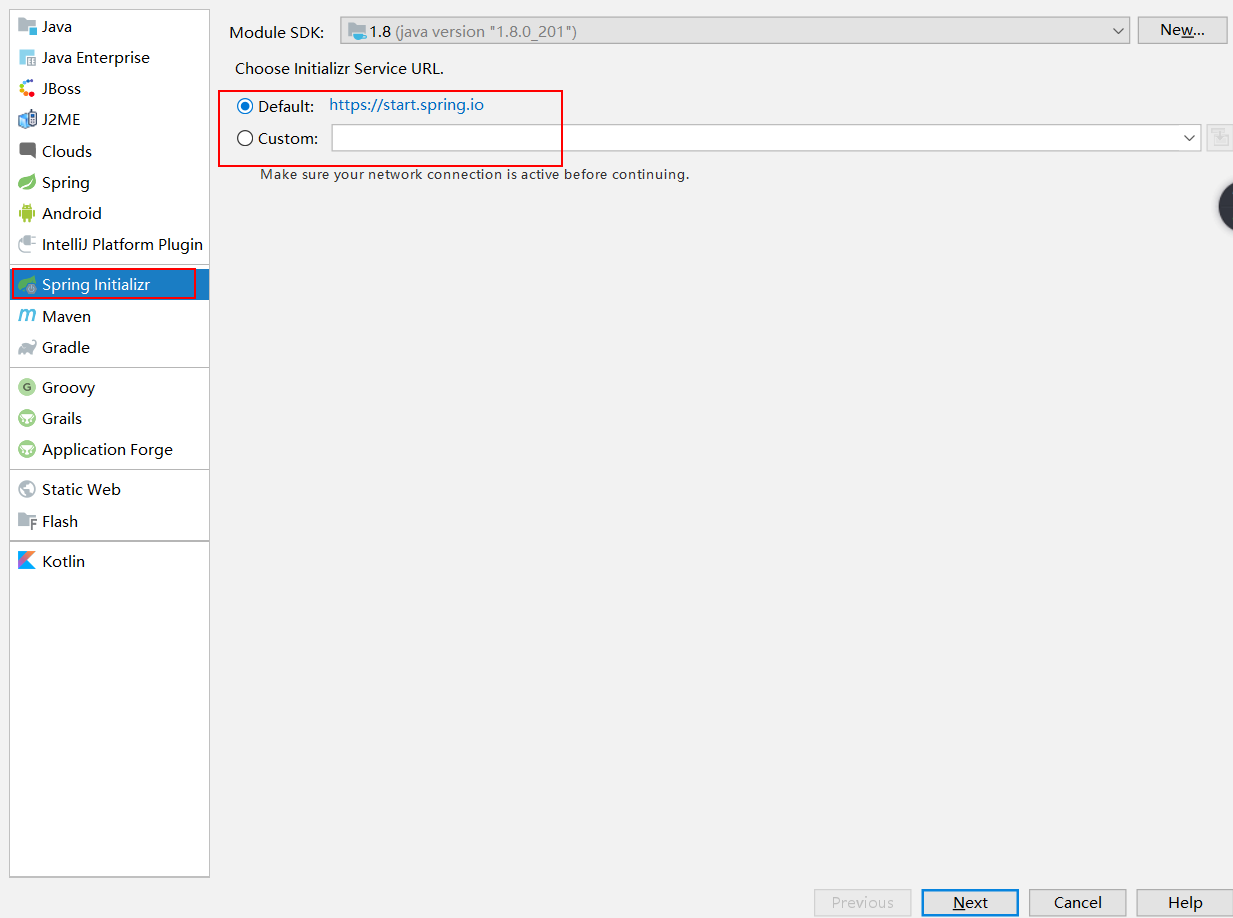
Task: Select Java project type
Action: click(110, 26)
